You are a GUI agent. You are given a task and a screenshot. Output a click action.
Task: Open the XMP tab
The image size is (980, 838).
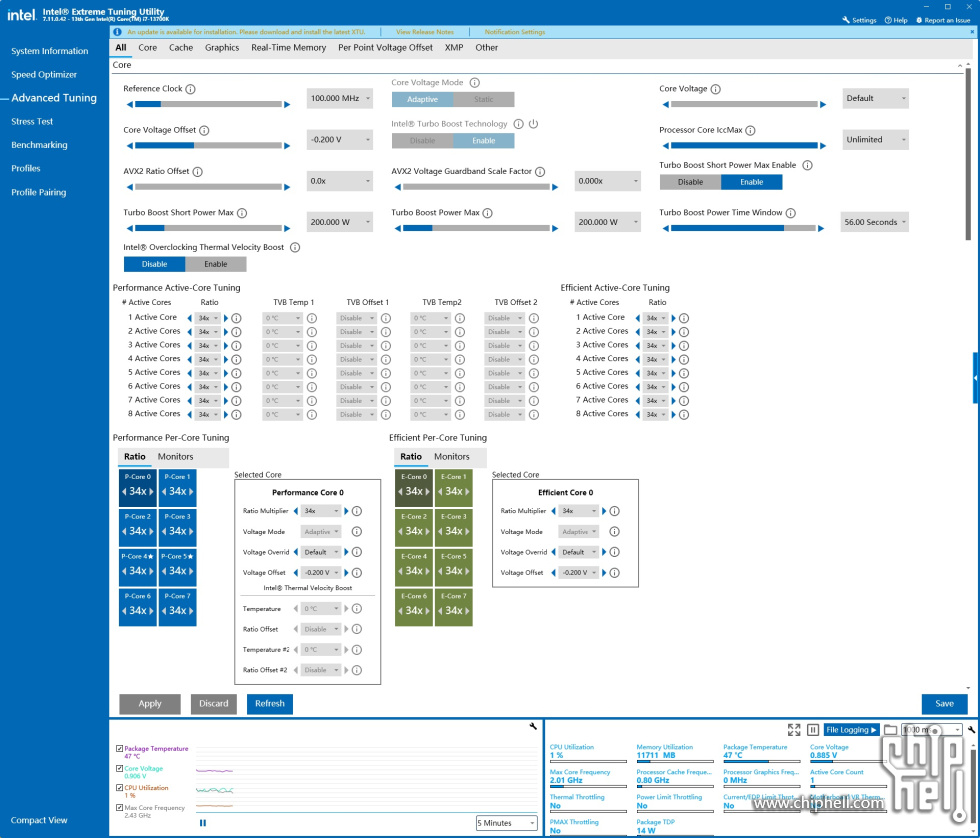454,47
